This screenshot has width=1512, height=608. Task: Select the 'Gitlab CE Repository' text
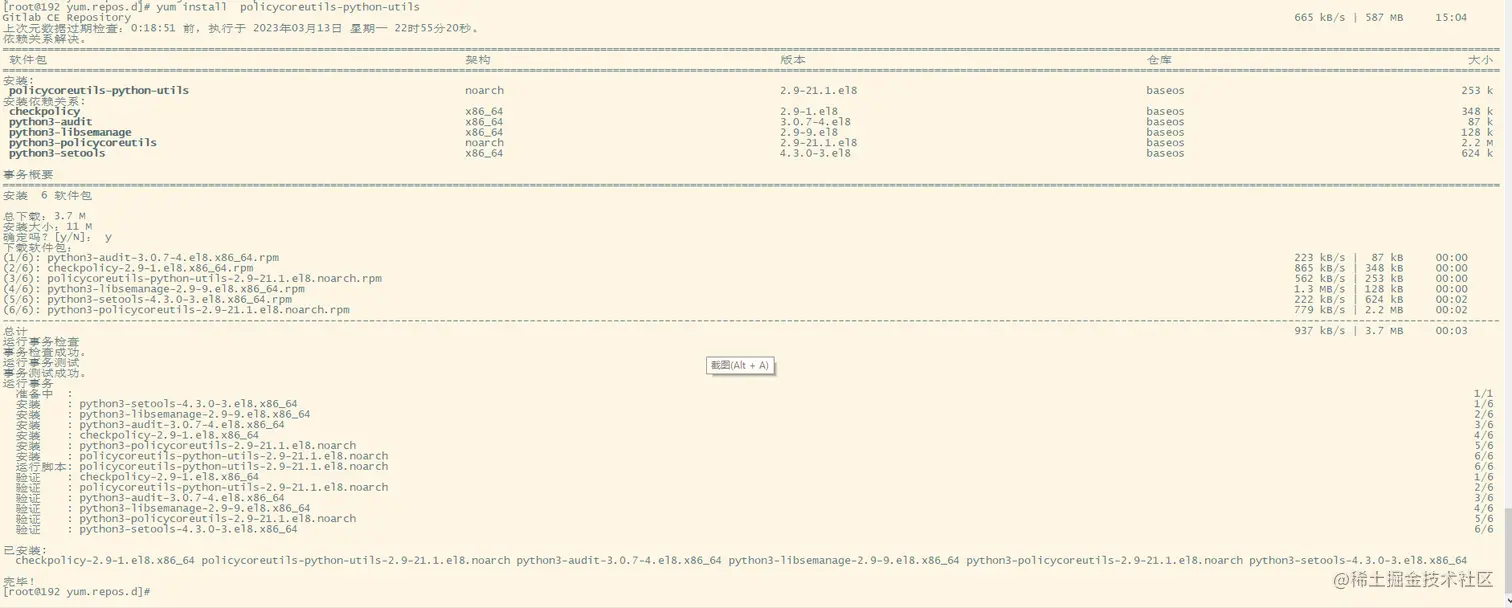point(67,17)
